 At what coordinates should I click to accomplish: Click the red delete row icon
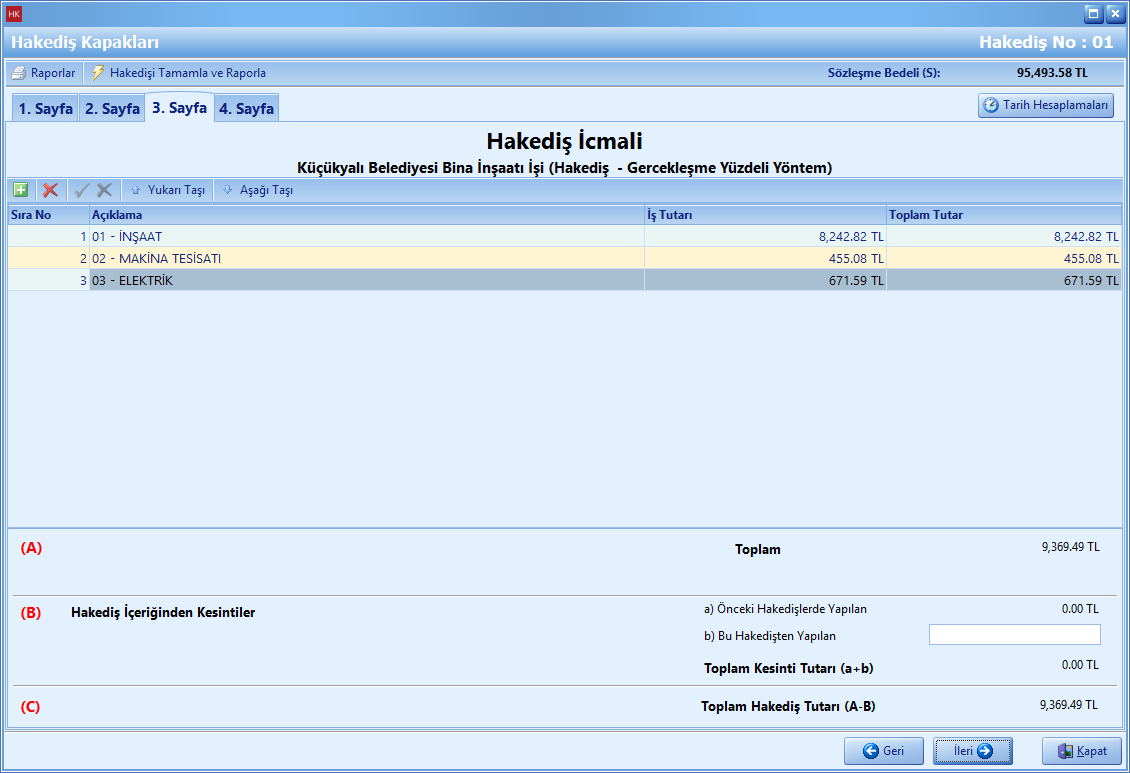(x=50, y=190)
